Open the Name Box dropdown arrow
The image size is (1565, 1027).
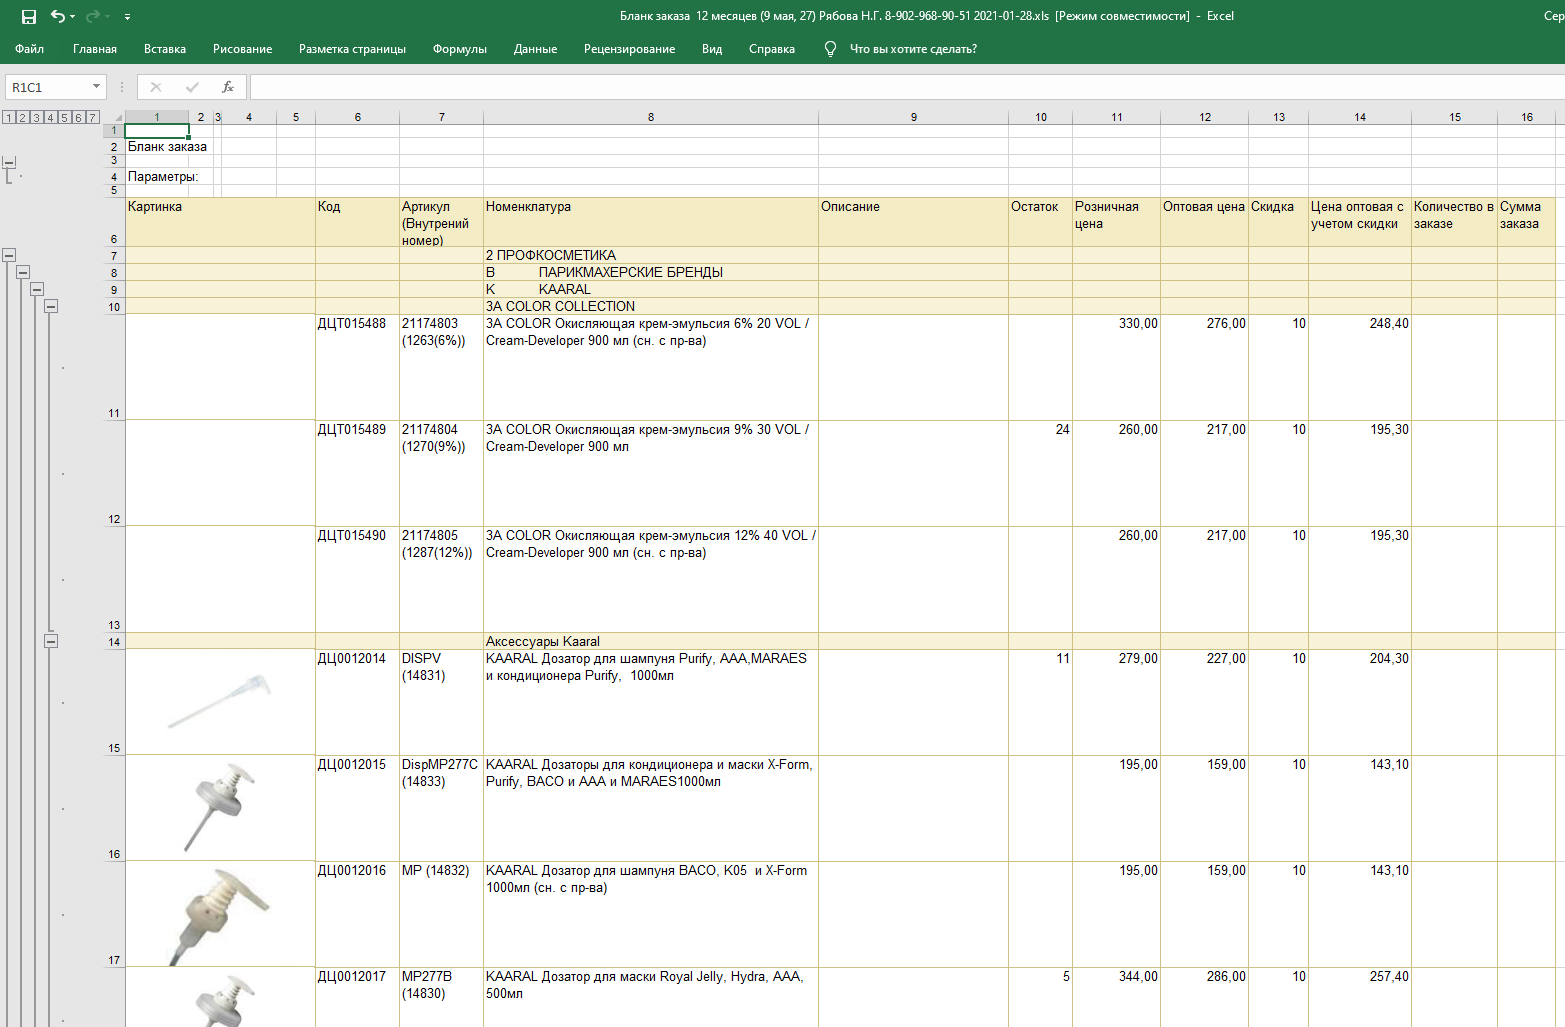[x=96, y=87]
